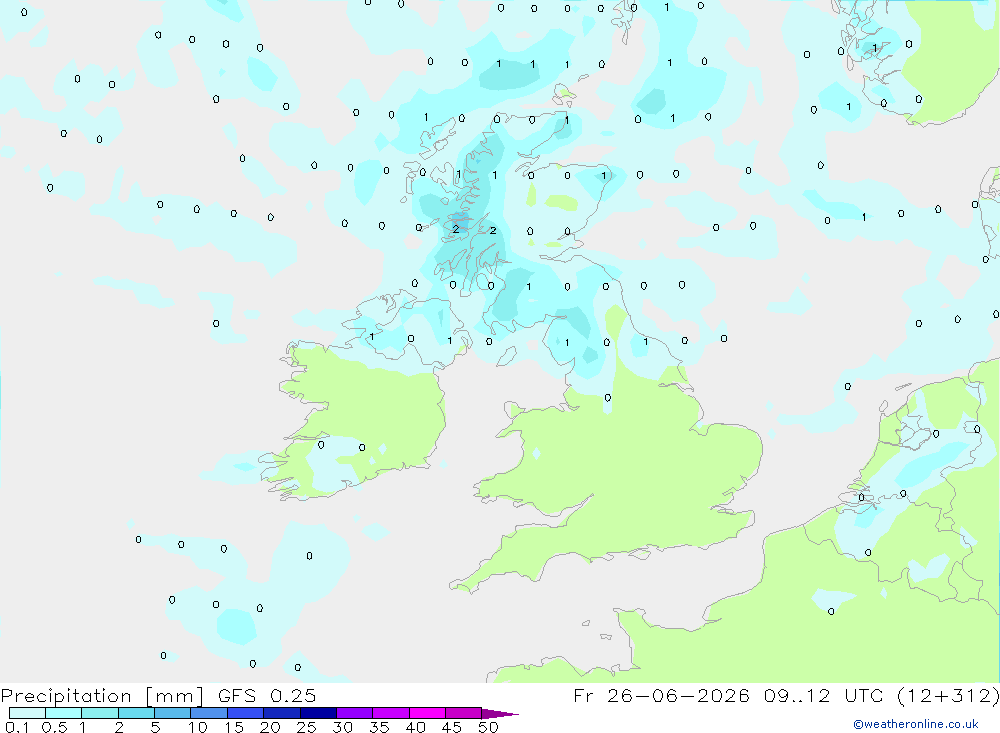
Task: Click the '20' legend scale label
Action: pyautogui.click(x=270, y=727)
